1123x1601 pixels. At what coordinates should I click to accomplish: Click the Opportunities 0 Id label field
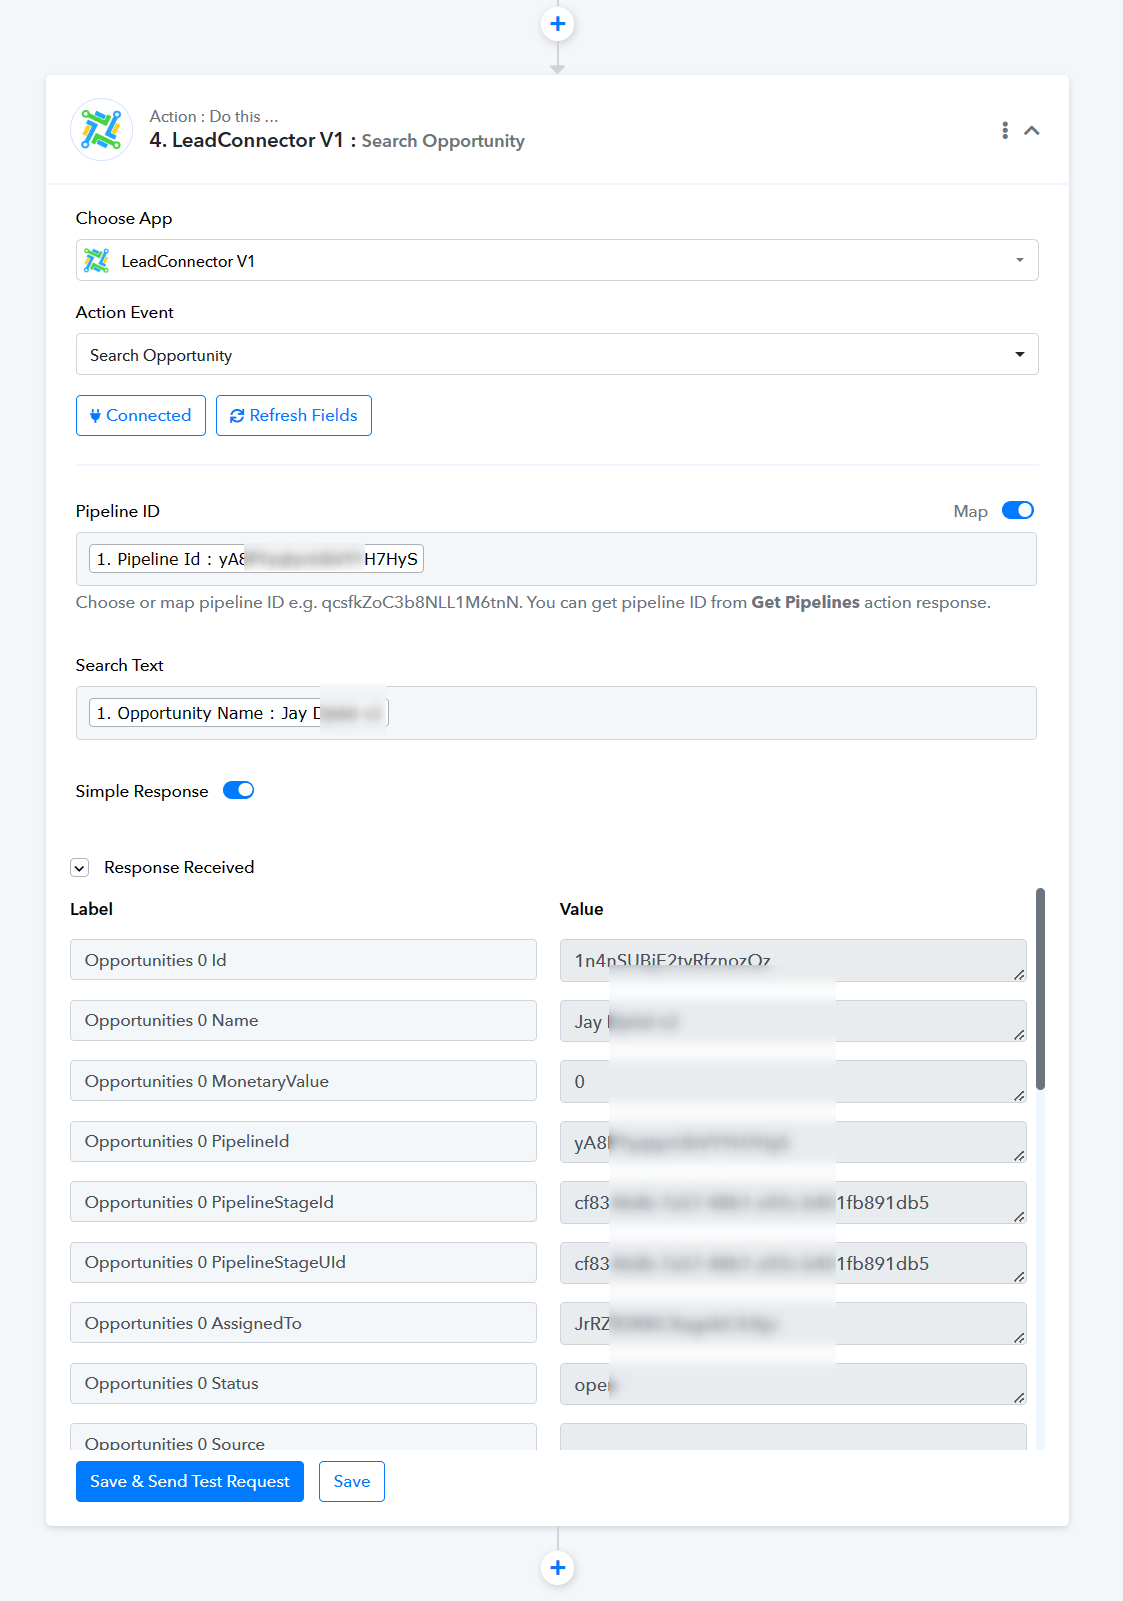(303, 960)
